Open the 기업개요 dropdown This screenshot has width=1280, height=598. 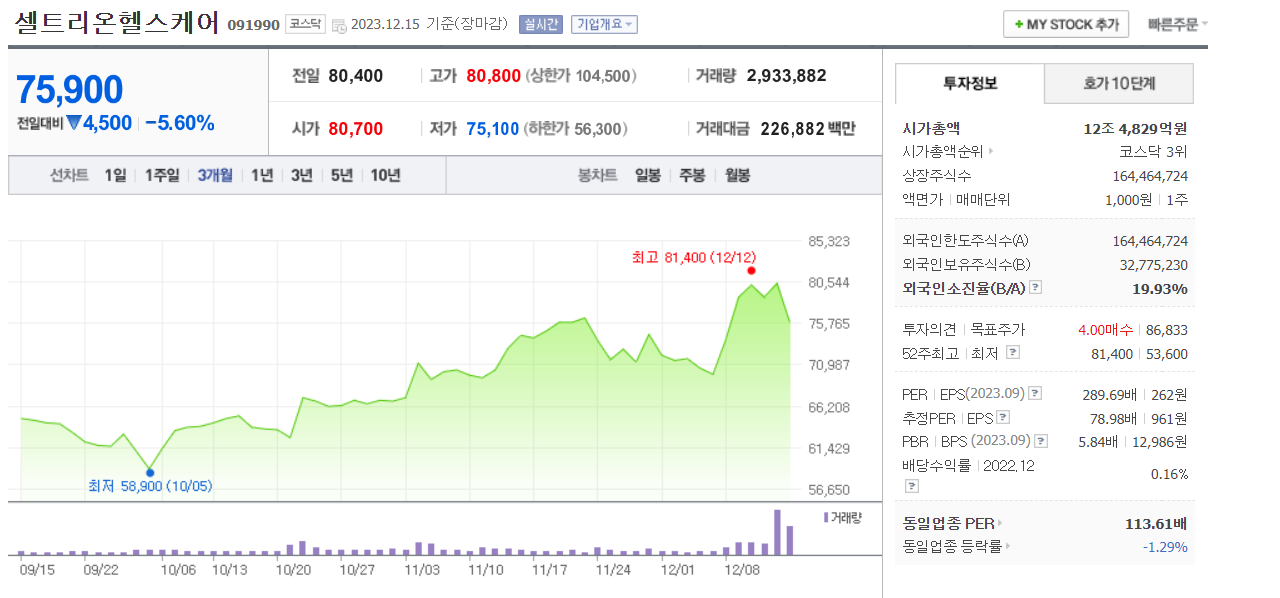point(604,24)
